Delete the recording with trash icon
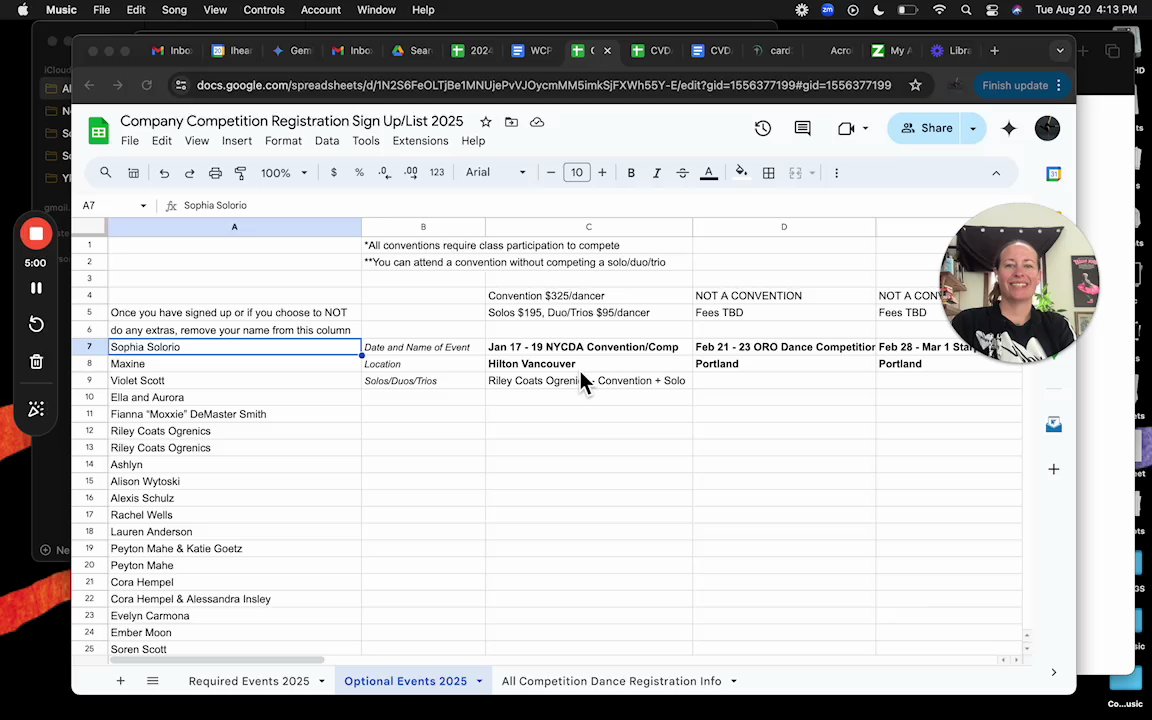Image resolution: width=1152 pixels, height=720 pixels. [x=36, y=361]
